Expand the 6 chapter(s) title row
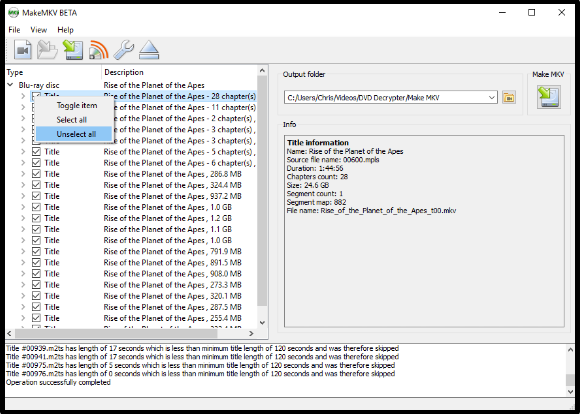The image size is (580, 414). [23, 163]
